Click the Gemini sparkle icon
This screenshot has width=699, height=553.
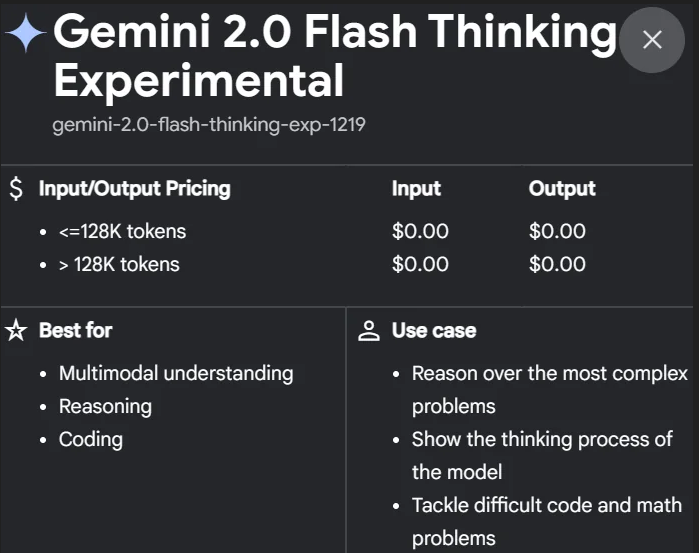point(25,35)
